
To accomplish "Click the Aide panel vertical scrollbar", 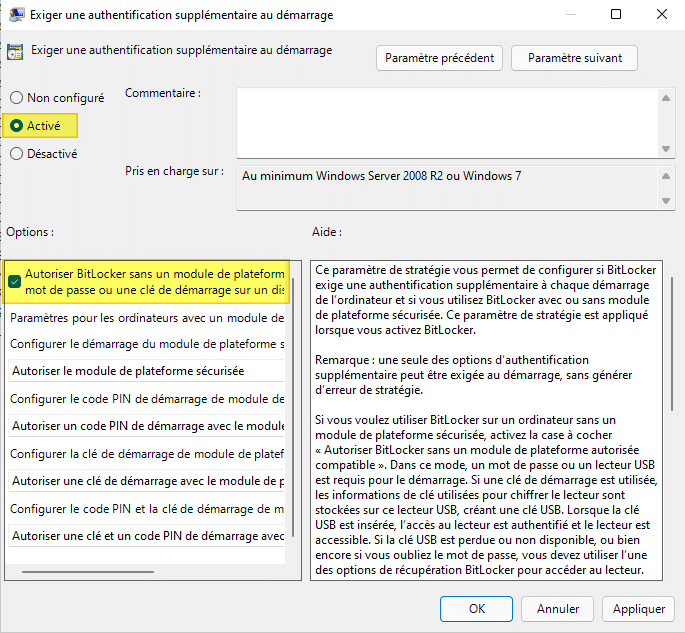I will (x=672, y=344).
